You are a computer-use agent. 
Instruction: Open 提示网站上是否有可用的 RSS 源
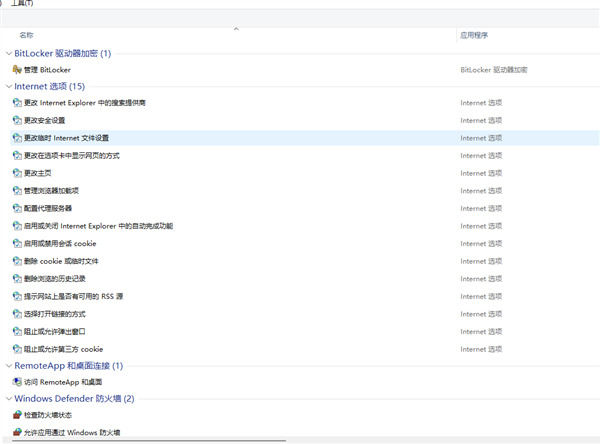(73, 296)
